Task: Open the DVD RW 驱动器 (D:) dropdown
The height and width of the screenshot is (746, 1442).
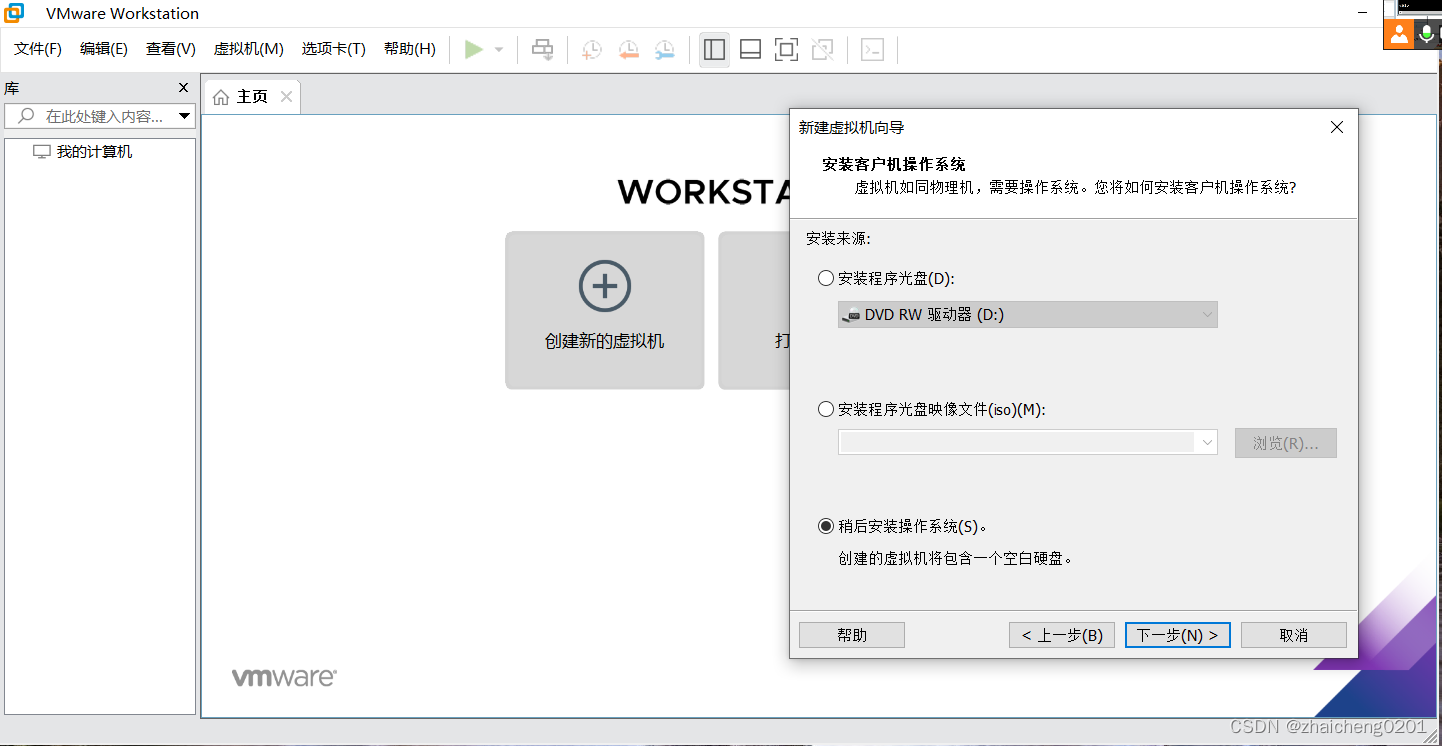Action: click(x=1028, y=314)
